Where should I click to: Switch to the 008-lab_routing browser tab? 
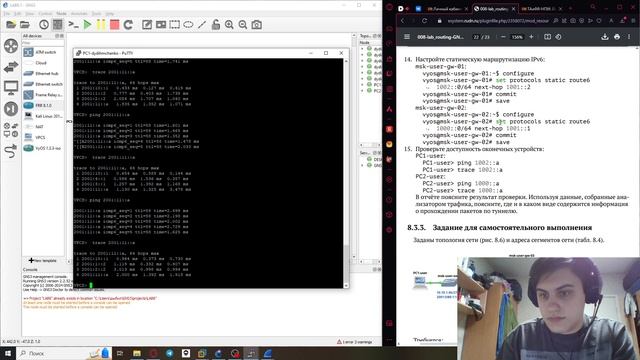(x=494, y=9)
